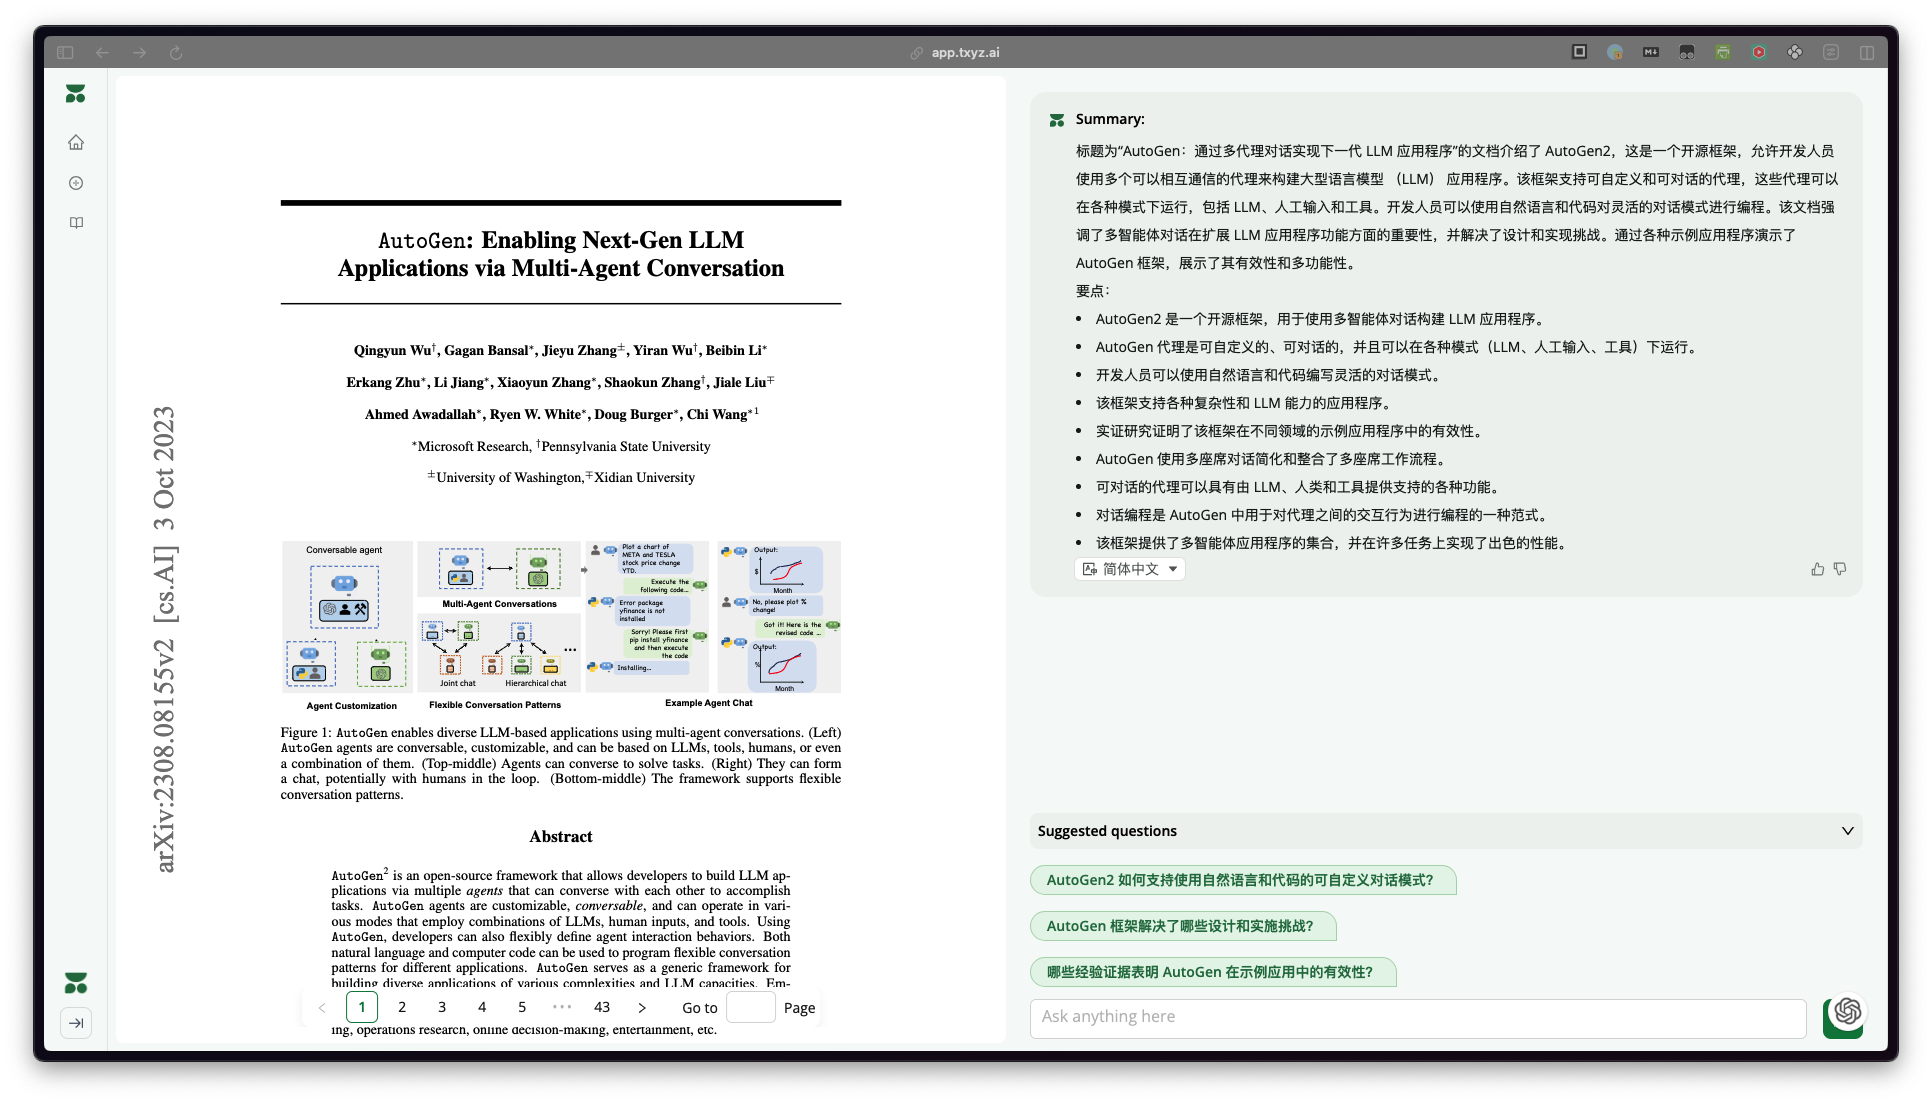Reload the page with refresh icon
Viewport: 1932px width, 1103px height.
click(x=176, y=52)
